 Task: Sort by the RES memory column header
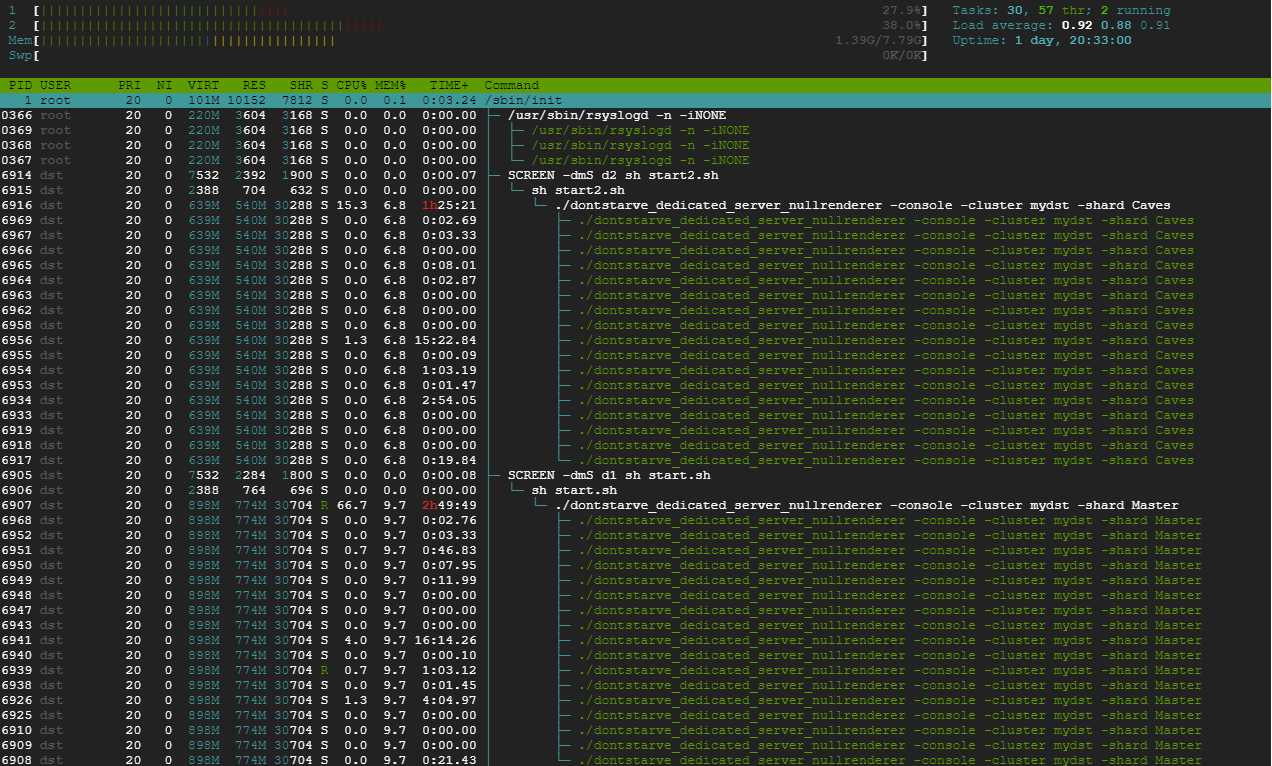[x=254, y=86]
